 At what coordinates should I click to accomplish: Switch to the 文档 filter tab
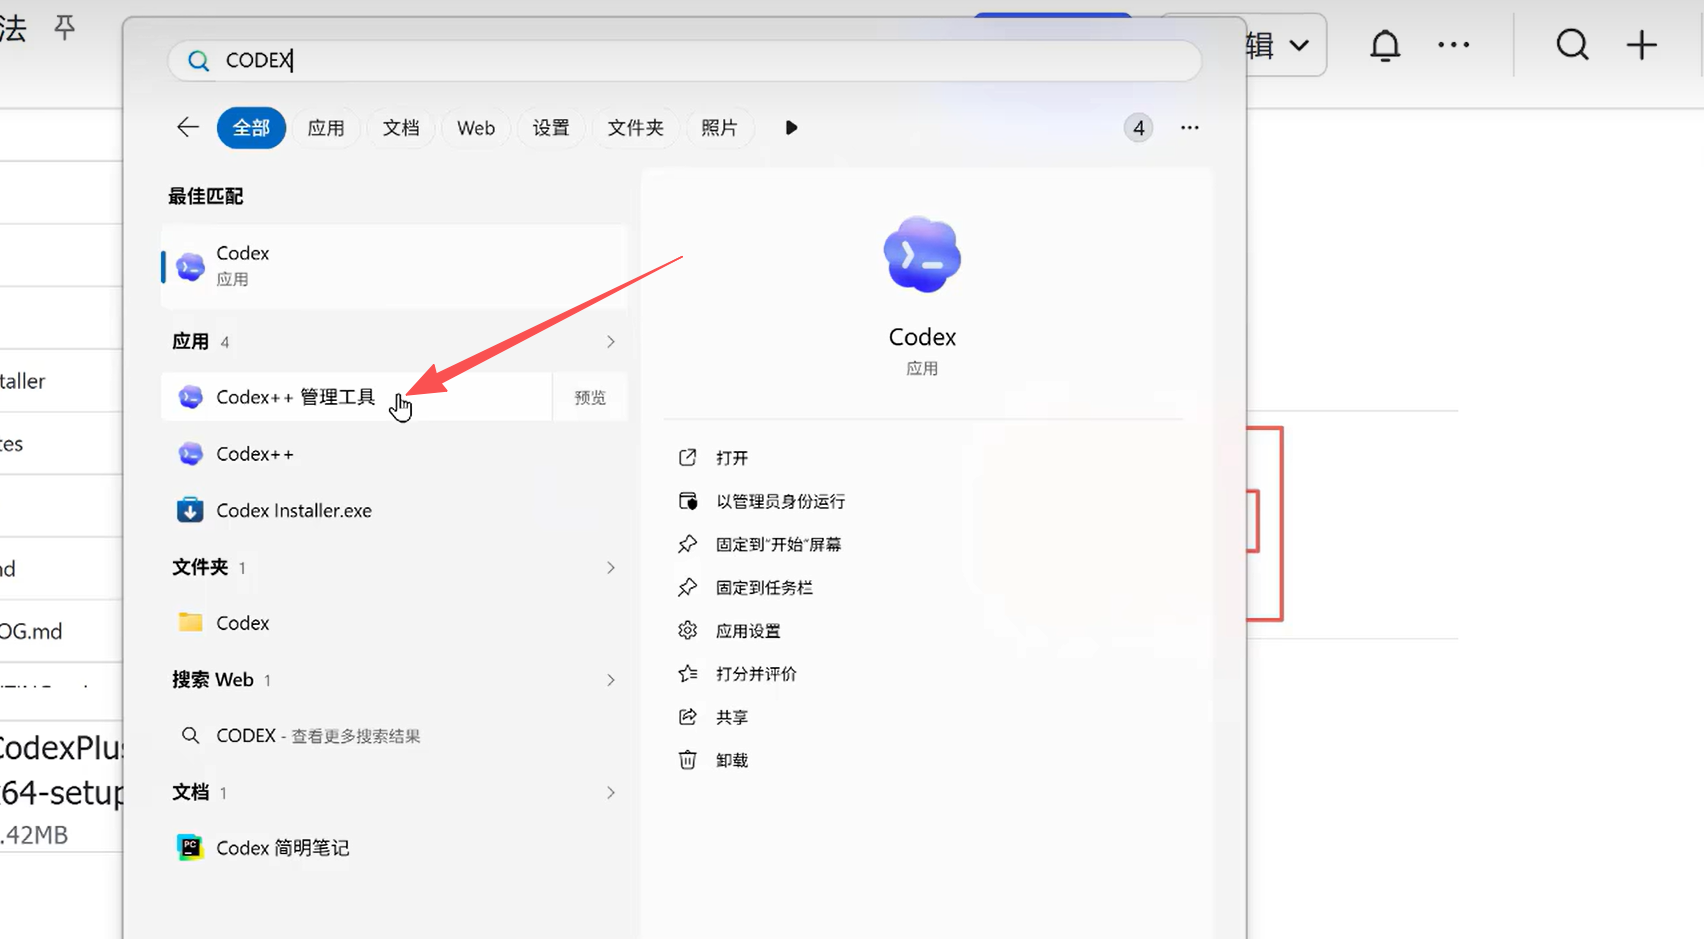(401, 128)
